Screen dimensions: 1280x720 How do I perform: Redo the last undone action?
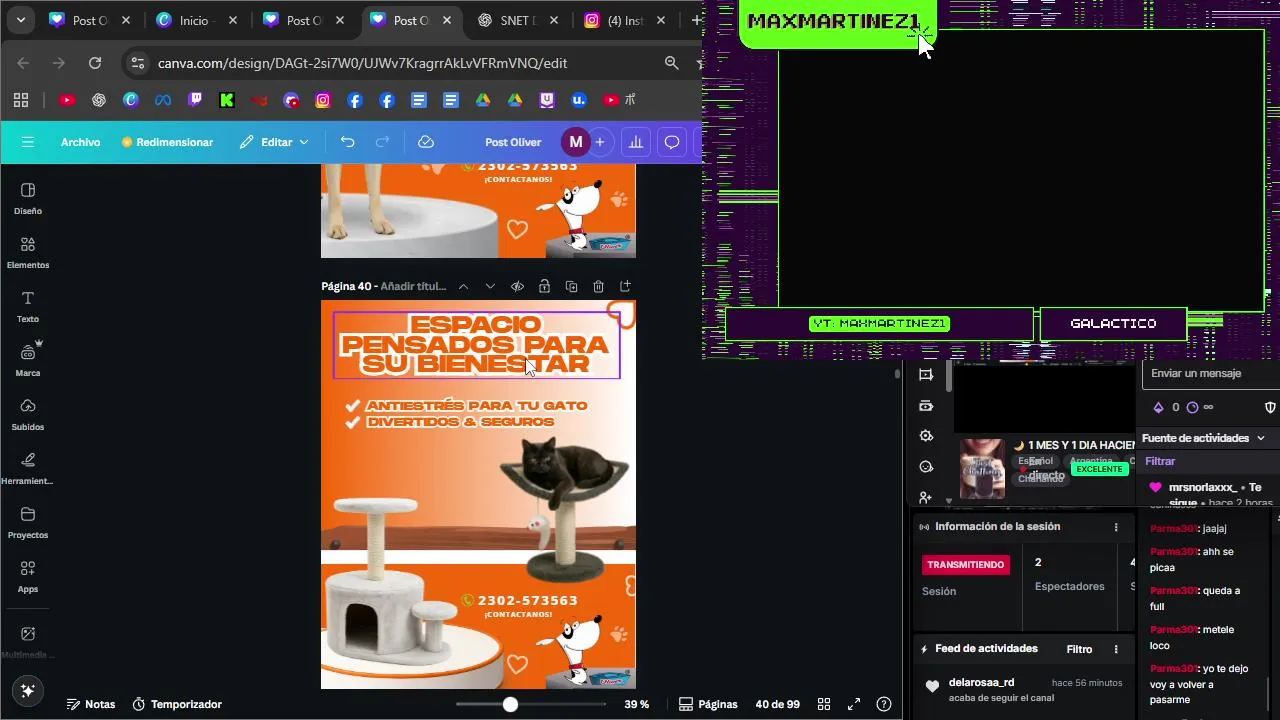(382, 142)
